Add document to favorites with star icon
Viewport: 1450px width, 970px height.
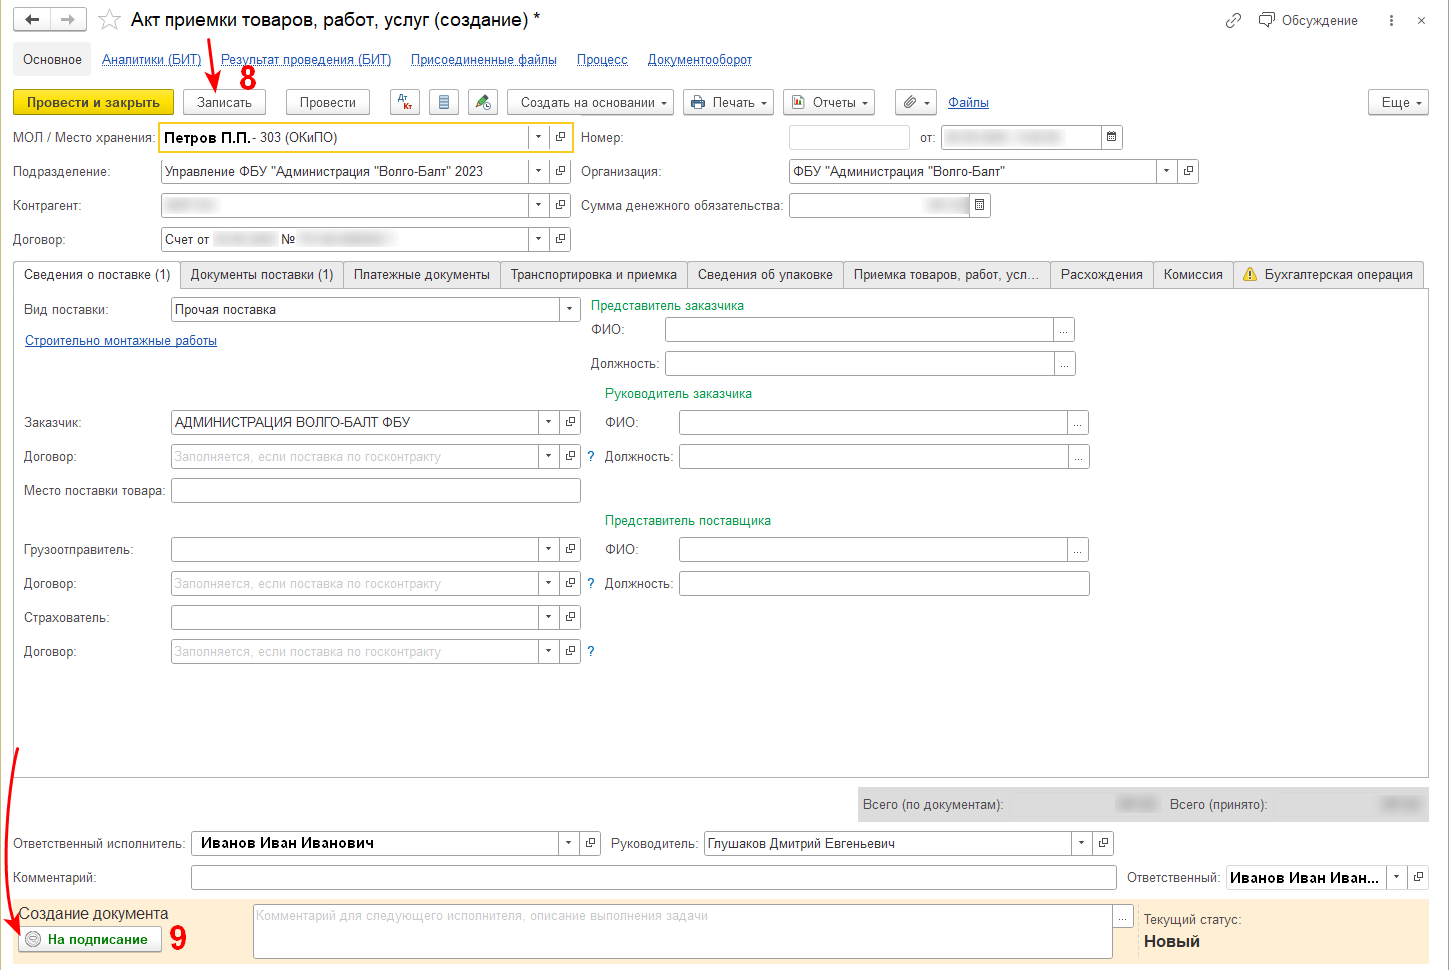click(110, 20)
